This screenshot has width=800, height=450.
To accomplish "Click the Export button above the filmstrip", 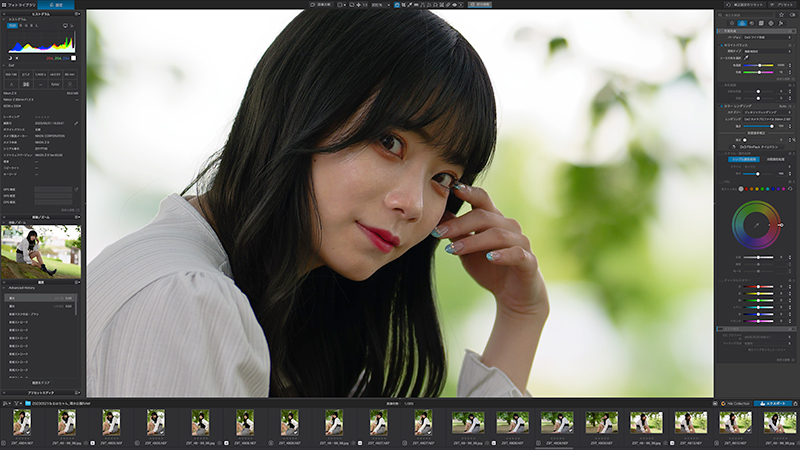I will (x=773, y=403).
